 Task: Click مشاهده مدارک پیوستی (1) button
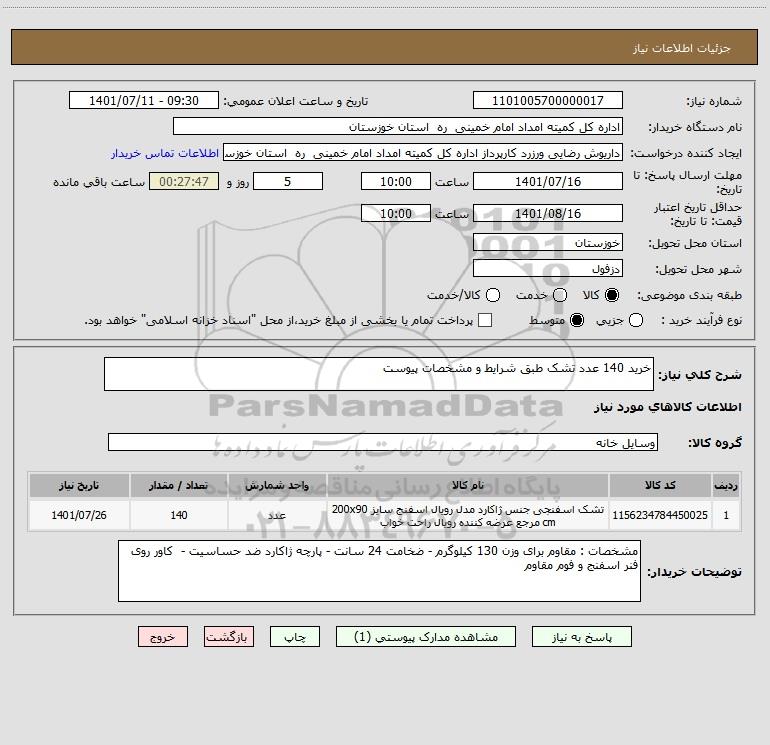(426, 637)
